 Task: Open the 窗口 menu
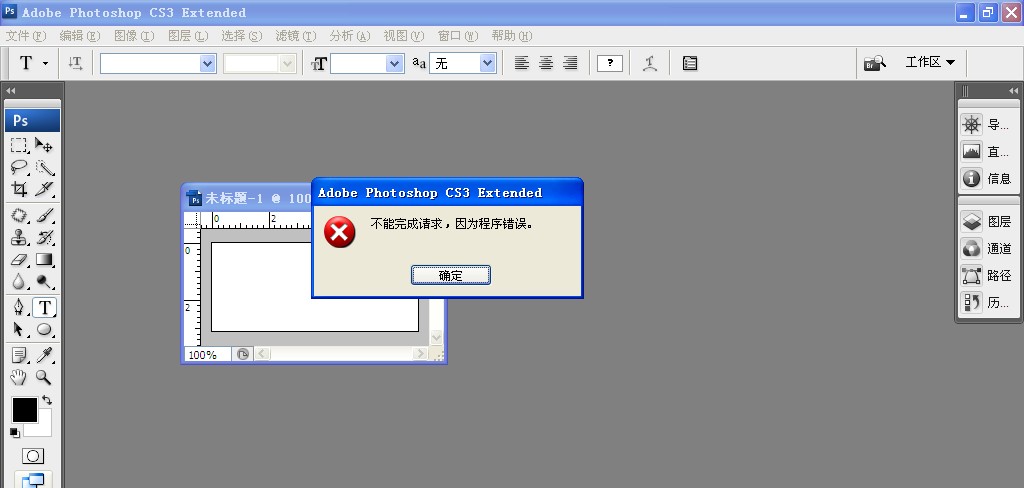pos(458,36)
